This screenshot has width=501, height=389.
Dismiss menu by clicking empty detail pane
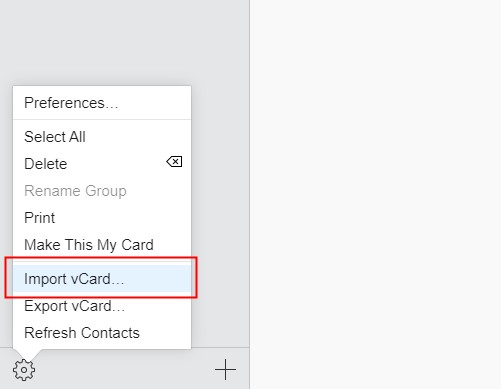click(x=375, y=194)
